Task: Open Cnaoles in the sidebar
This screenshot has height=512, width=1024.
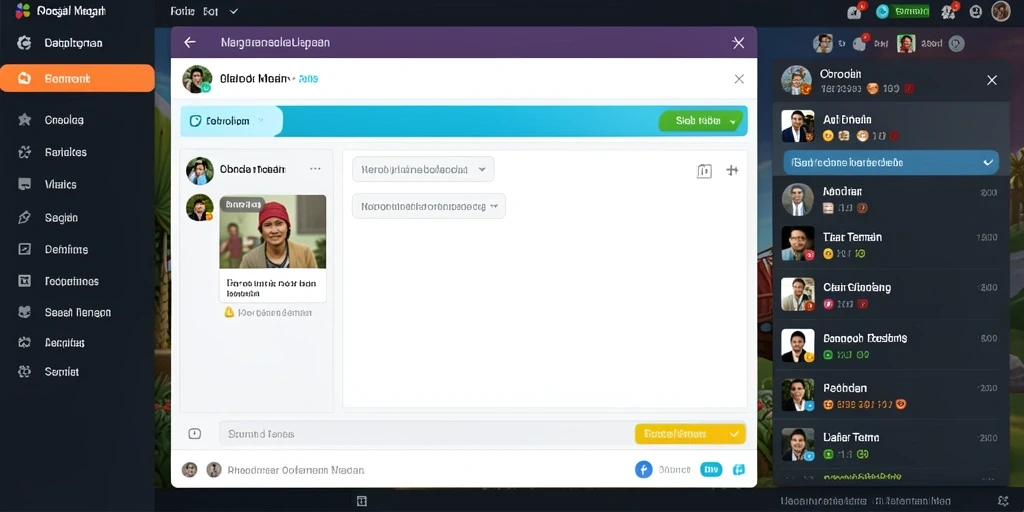Action: coord(64,120)
